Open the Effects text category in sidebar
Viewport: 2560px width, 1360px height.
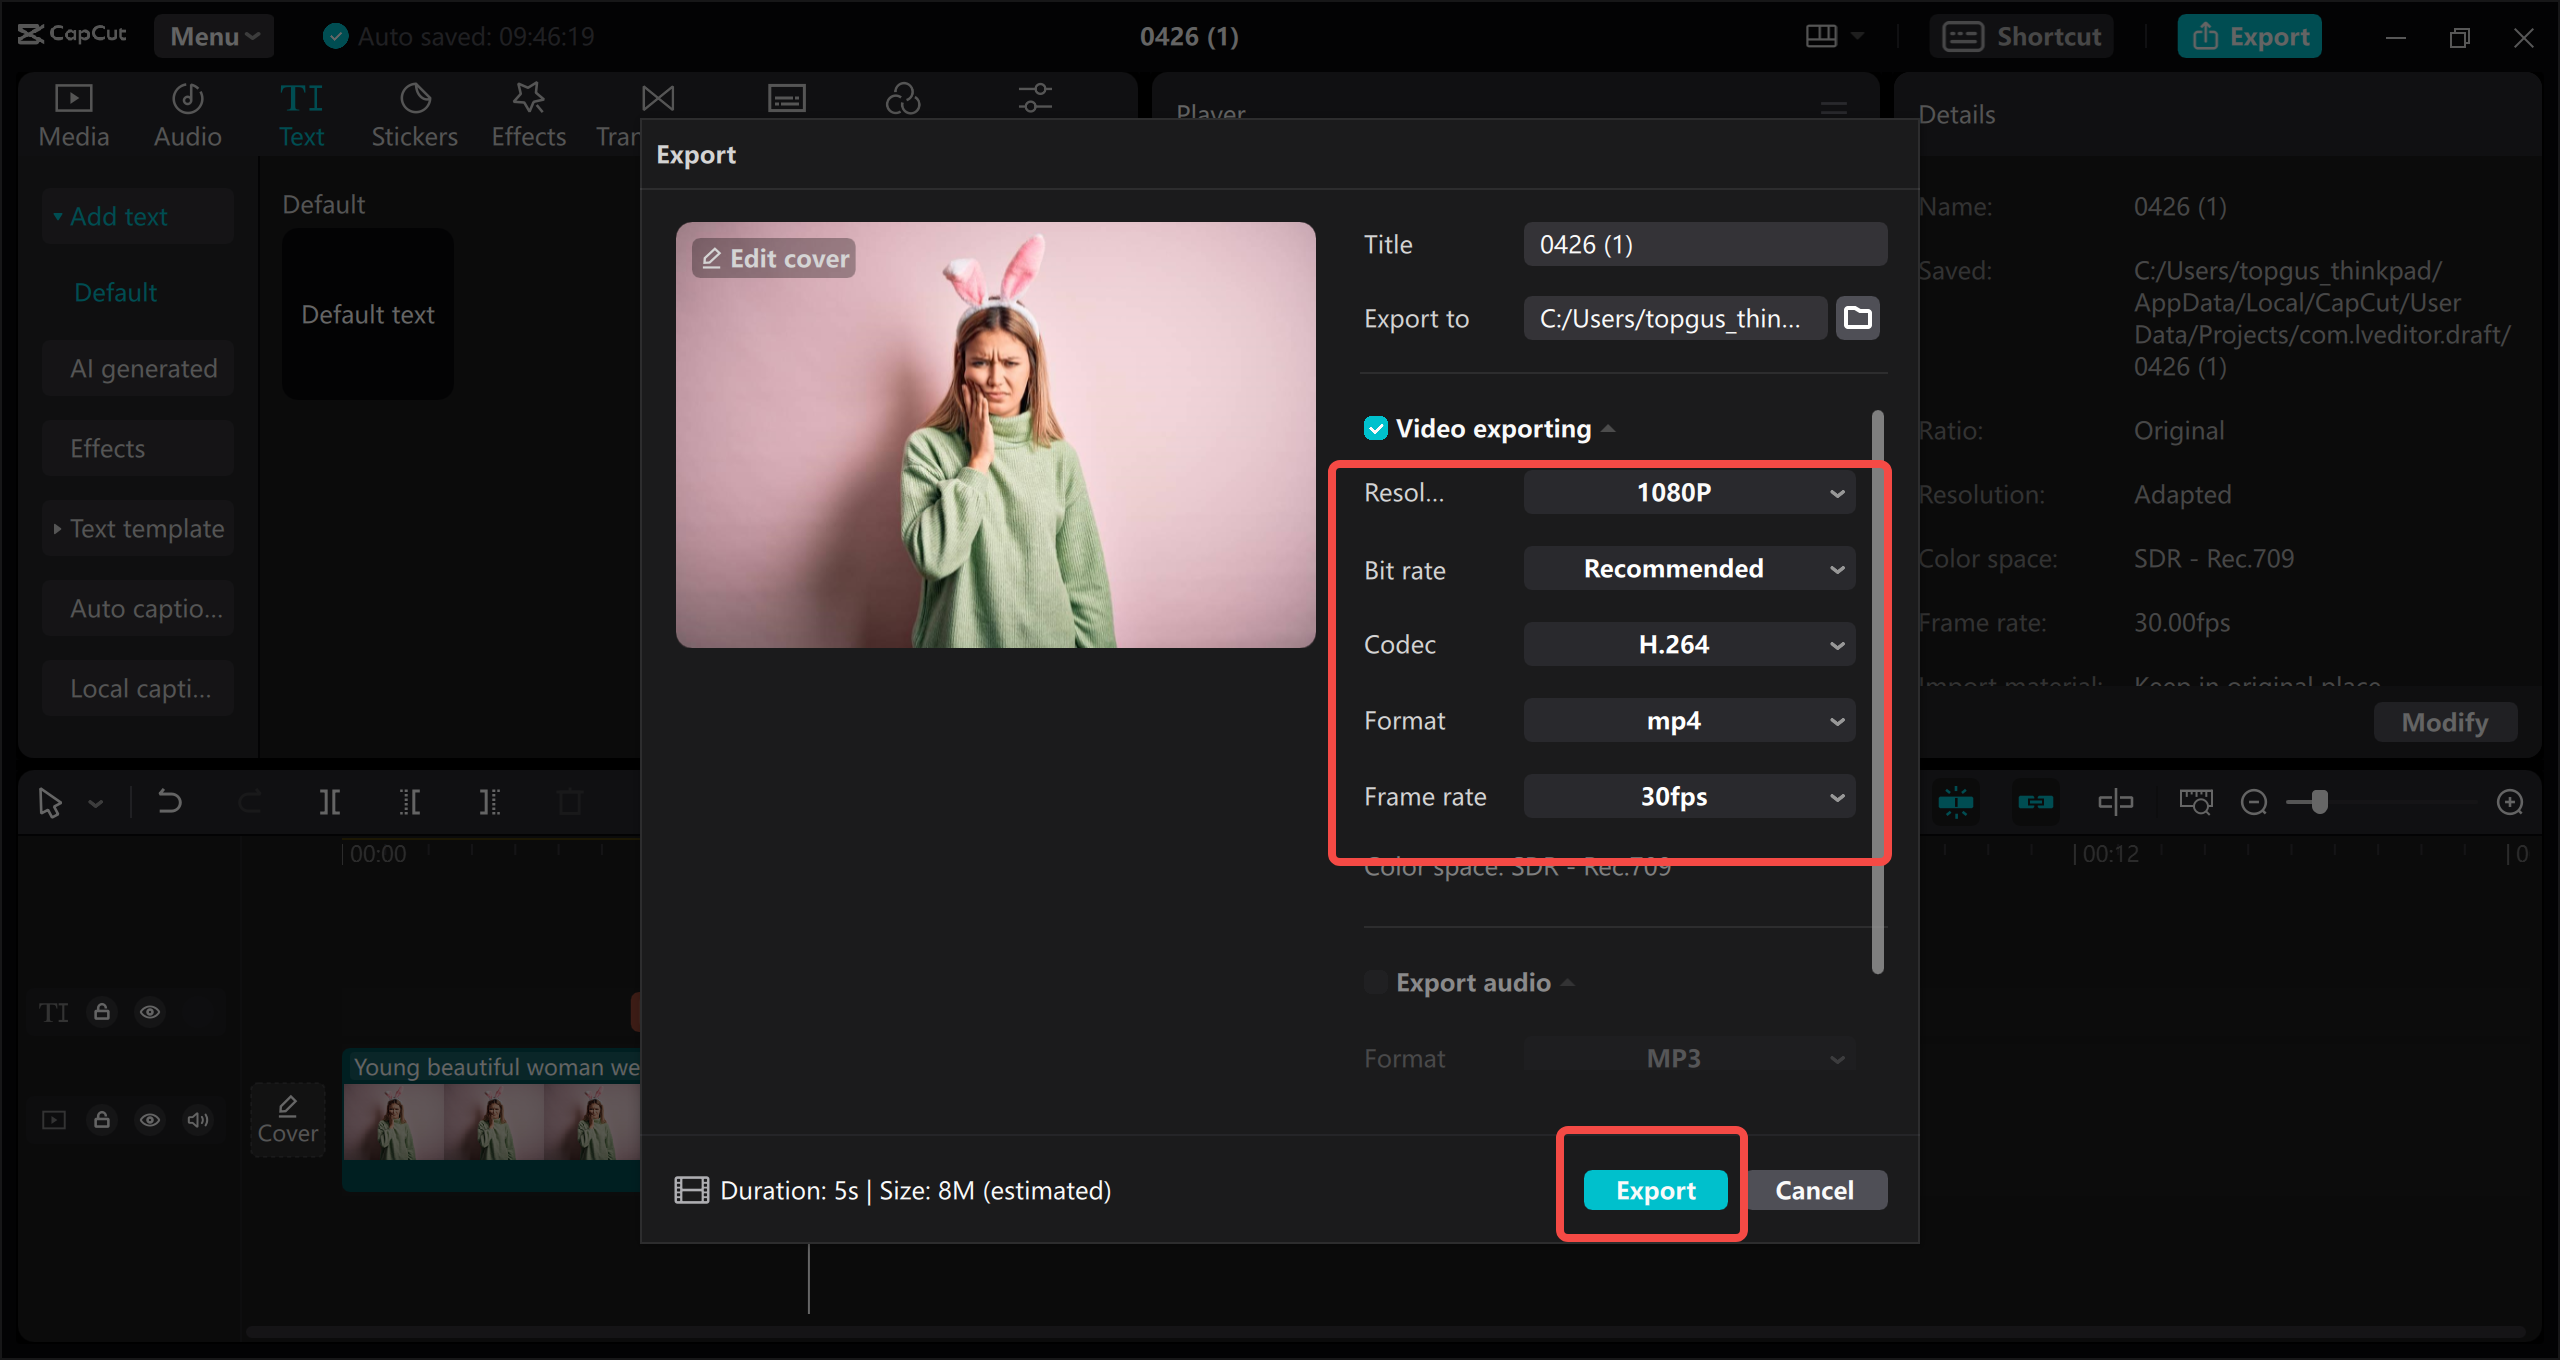138,448
